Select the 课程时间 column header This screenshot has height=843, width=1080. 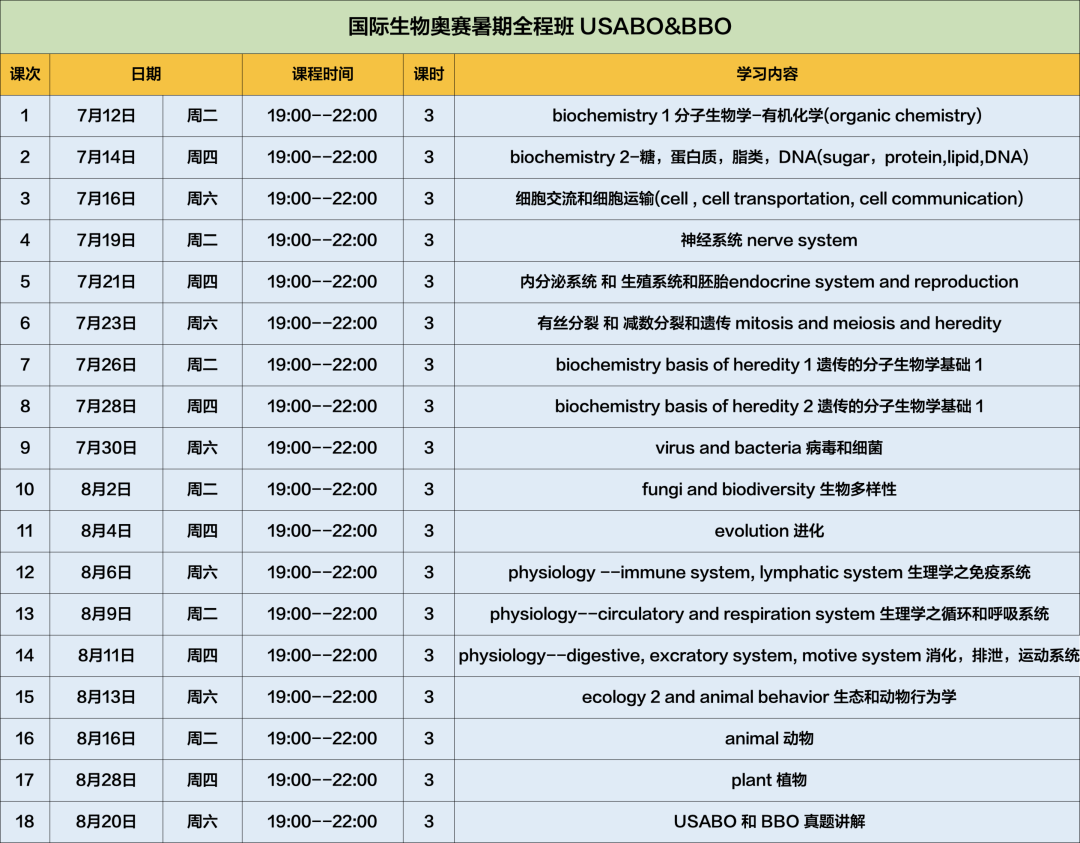322,74
